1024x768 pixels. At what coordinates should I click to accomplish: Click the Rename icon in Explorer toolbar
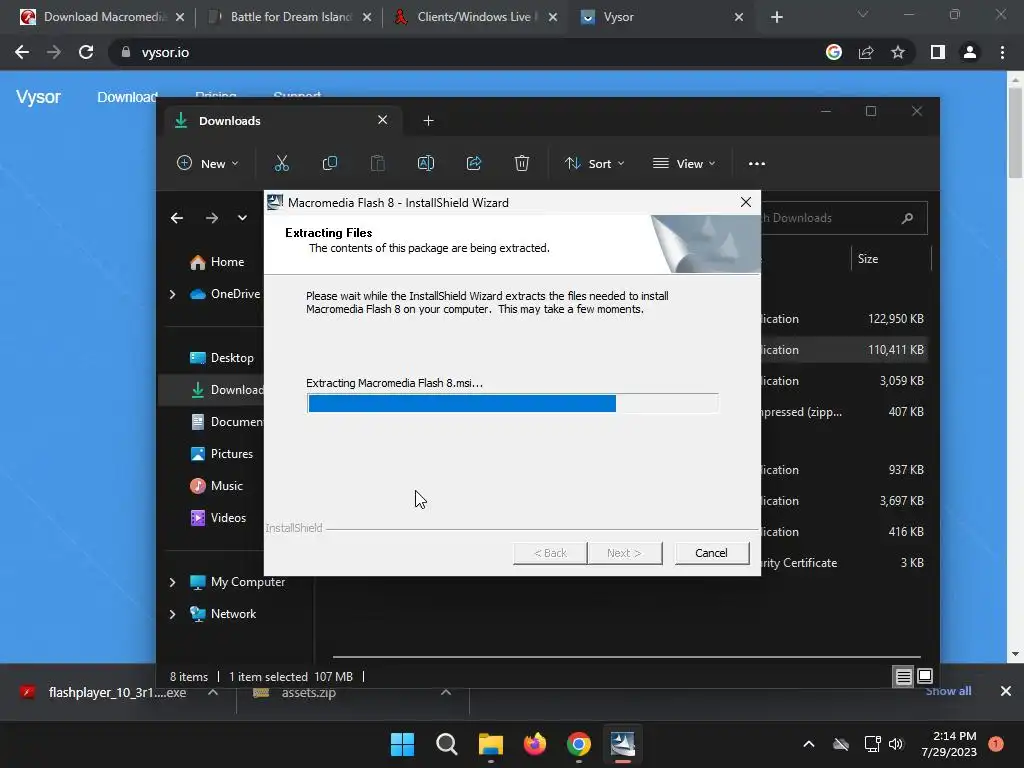tap(426, 163)
